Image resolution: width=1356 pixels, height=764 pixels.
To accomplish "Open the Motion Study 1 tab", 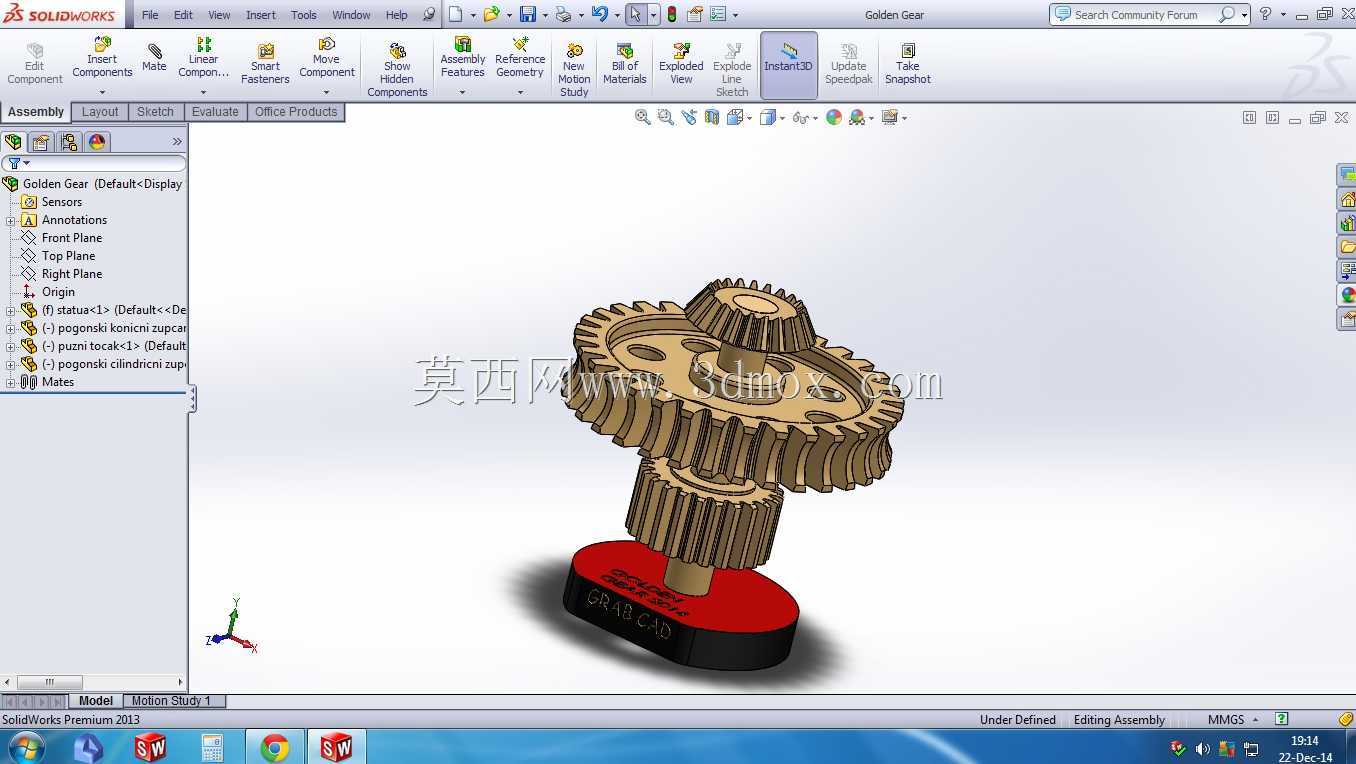I will coord(171,701).
